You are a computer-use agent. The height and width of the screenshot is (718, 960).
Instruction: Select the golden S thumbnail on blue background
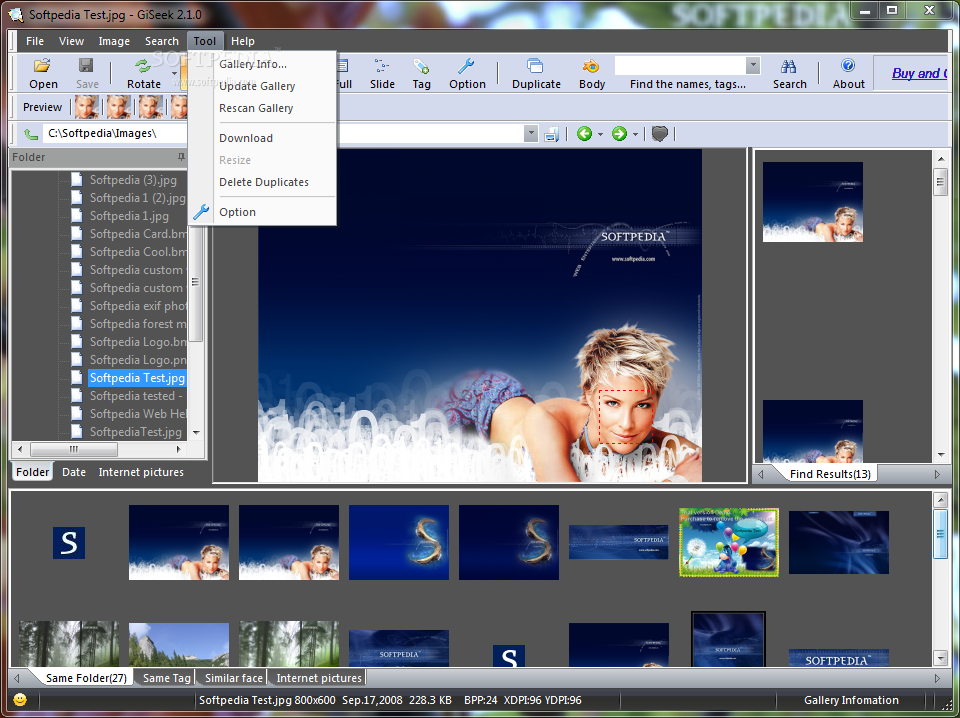(399, 542)
